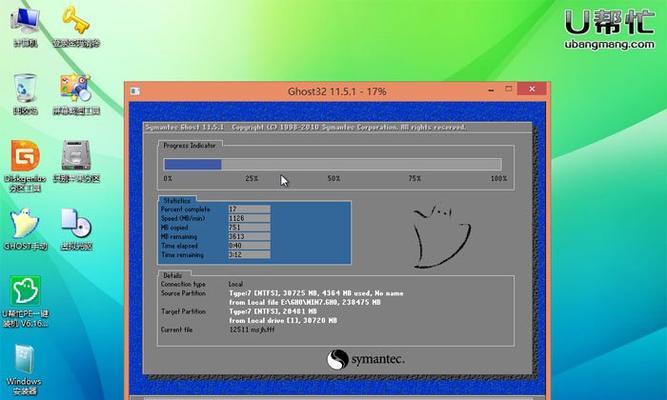Image resolution: width=667 pixels, height=400 pixels.
Task: Click the Source Partition Type:7 NTFS line
Action: coord(316,293)
